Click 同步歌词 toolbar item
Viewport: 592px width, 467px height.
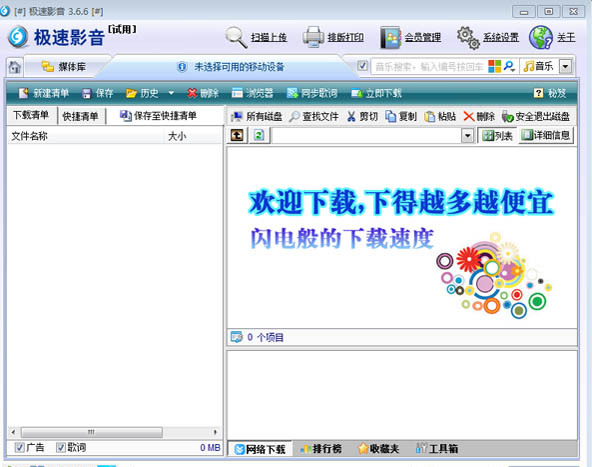(x=312, y=93)
